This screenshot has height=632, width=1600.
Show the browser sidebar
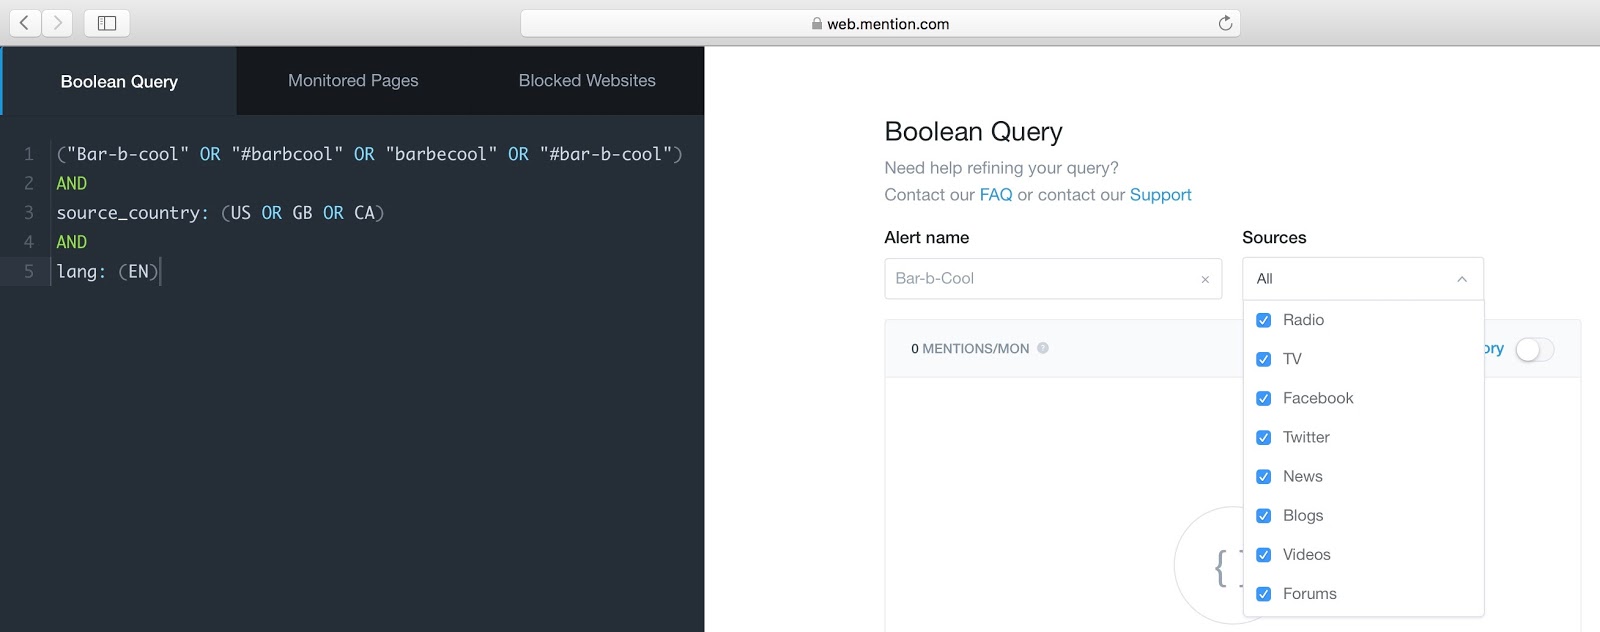tap(107, 23)
